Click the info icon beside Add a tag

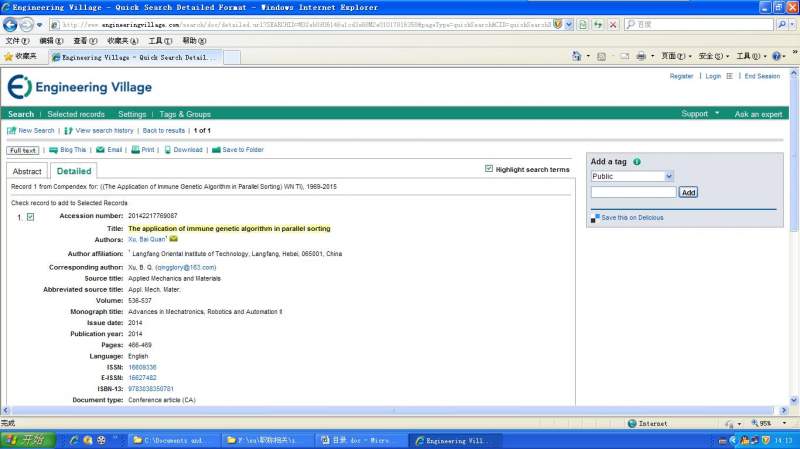[x=637, y=162]
